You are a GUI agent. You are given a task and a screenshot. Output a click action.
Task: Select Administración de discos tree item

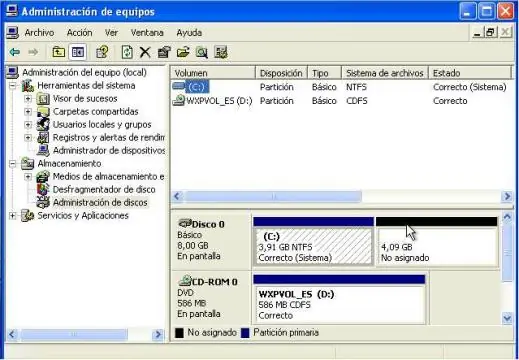(100, 202)
